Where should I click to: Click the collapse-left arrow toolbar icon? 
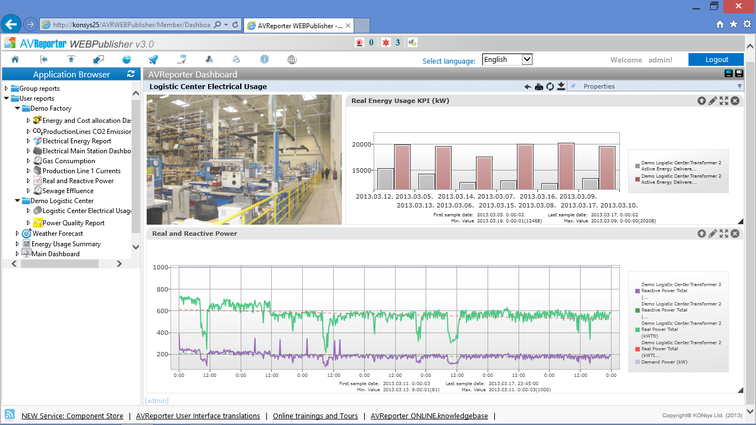(x=43, y=59)
